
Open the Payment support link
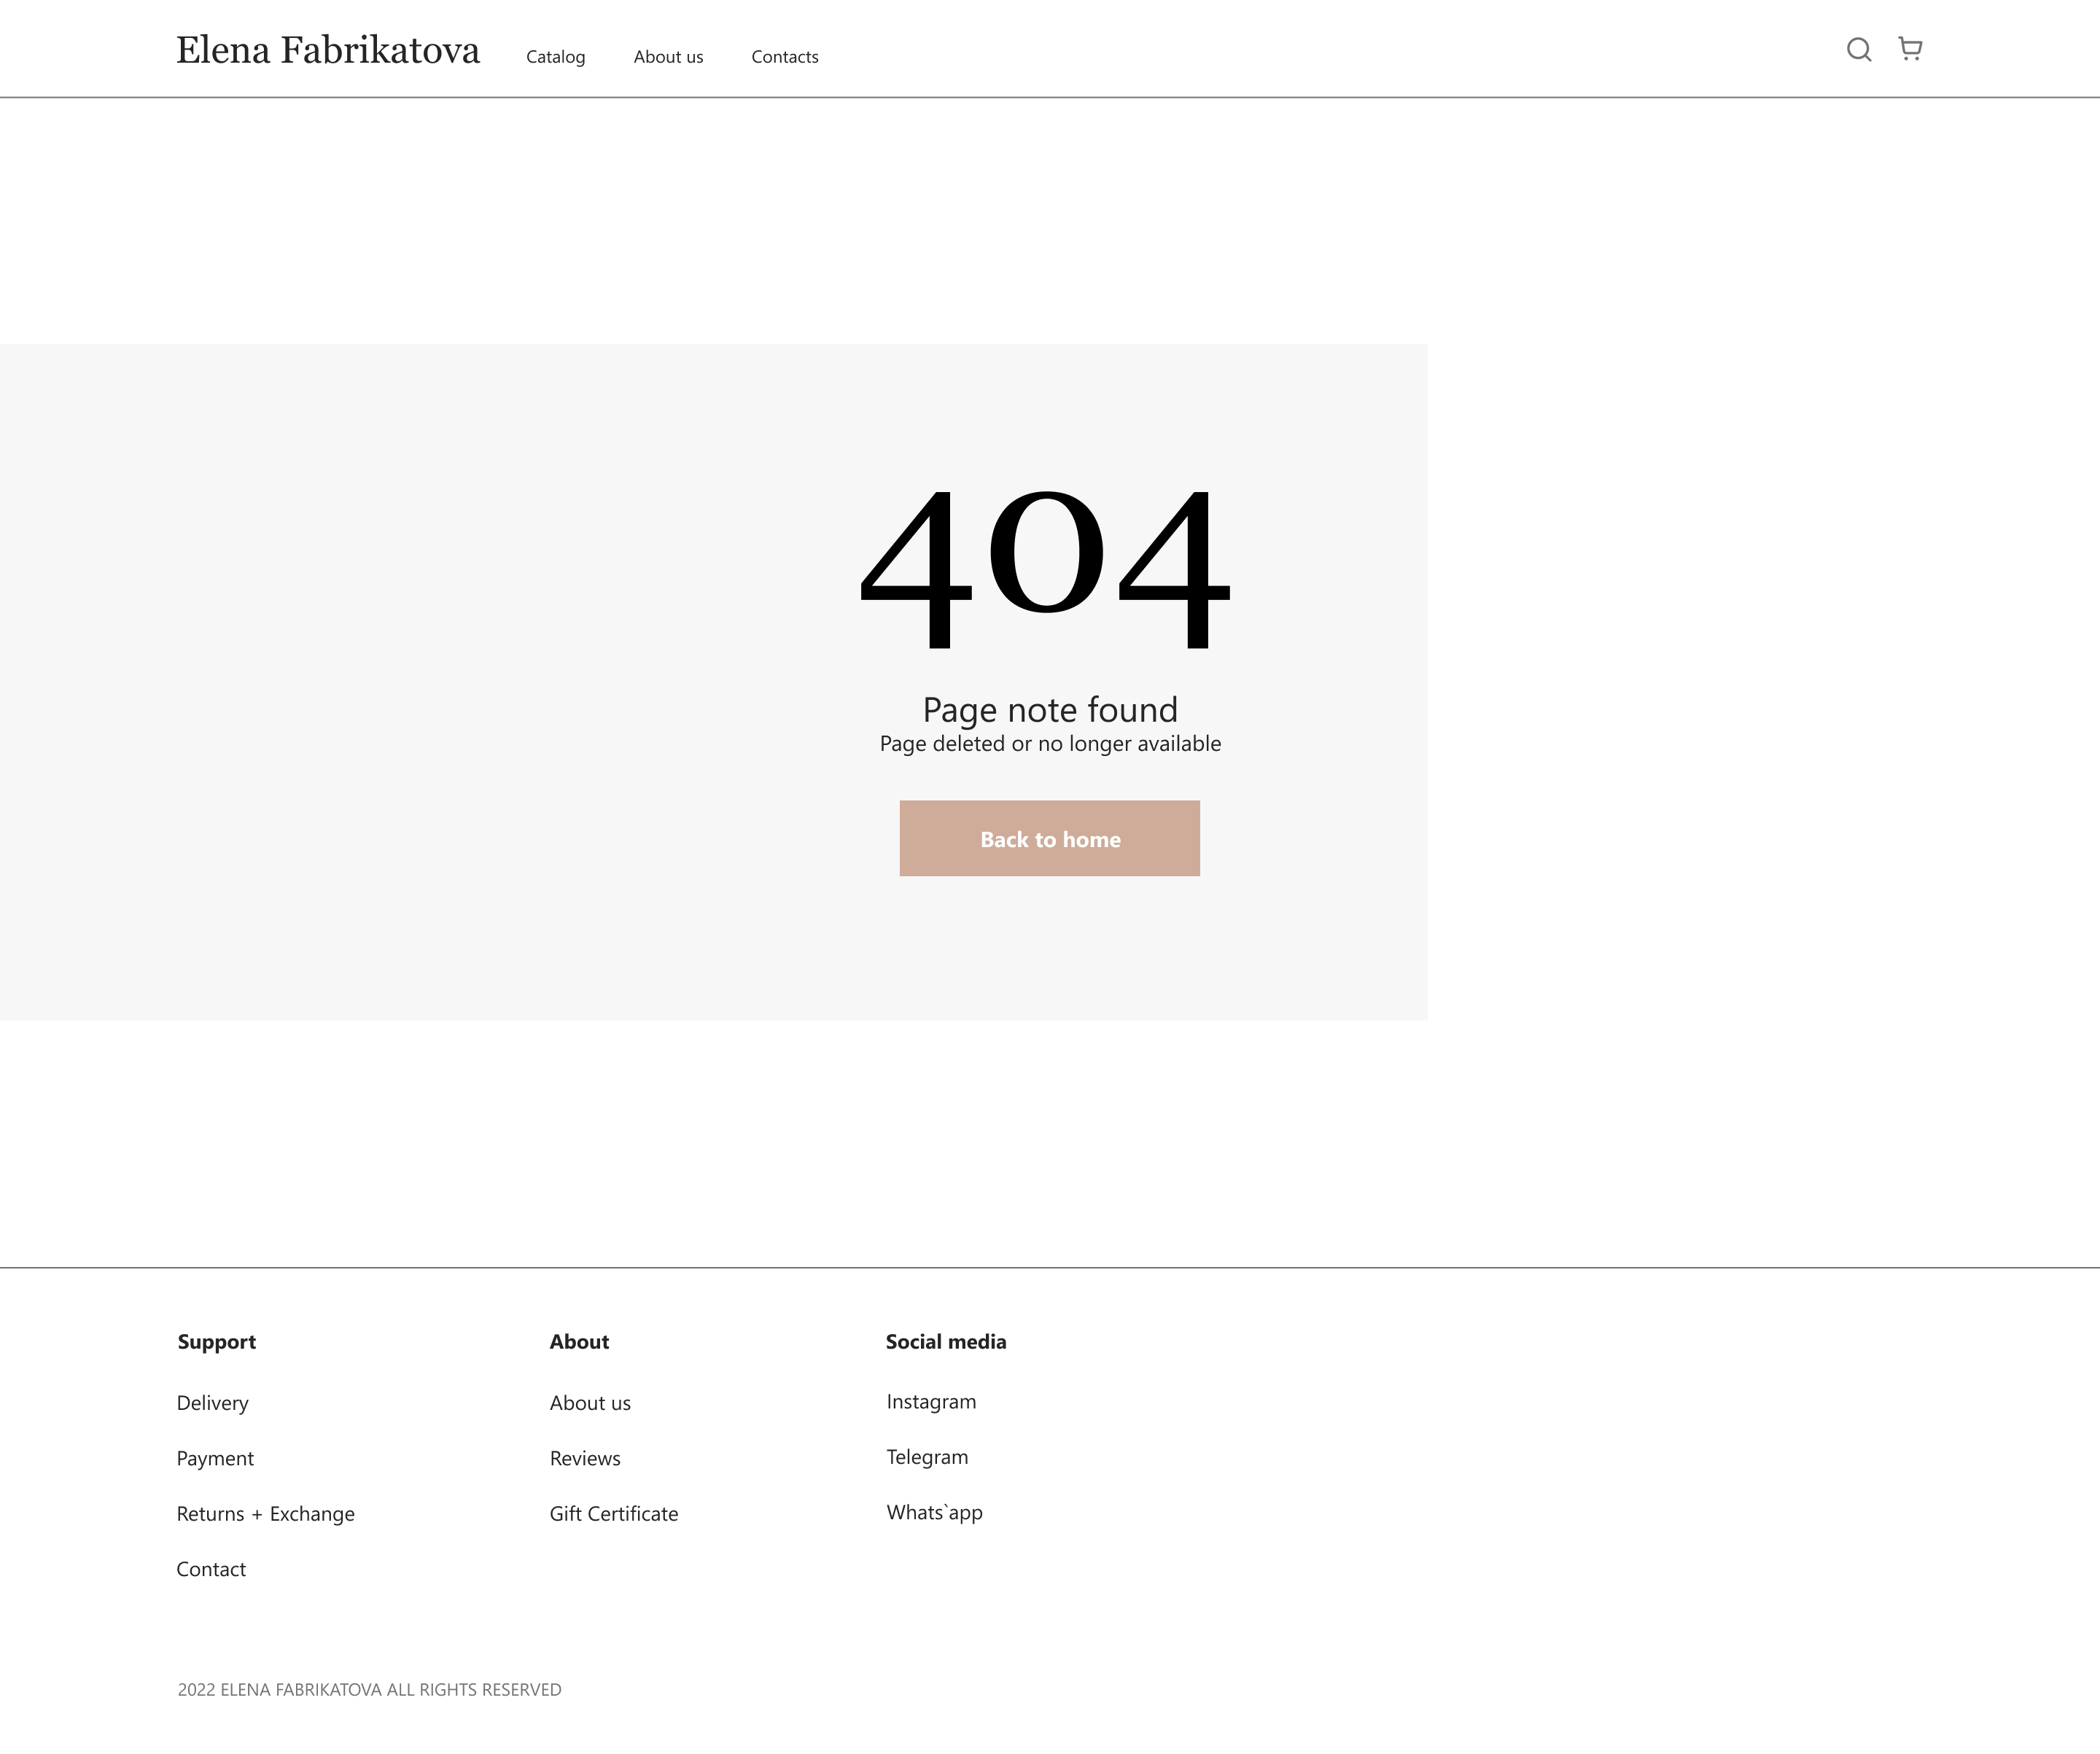215,1457
